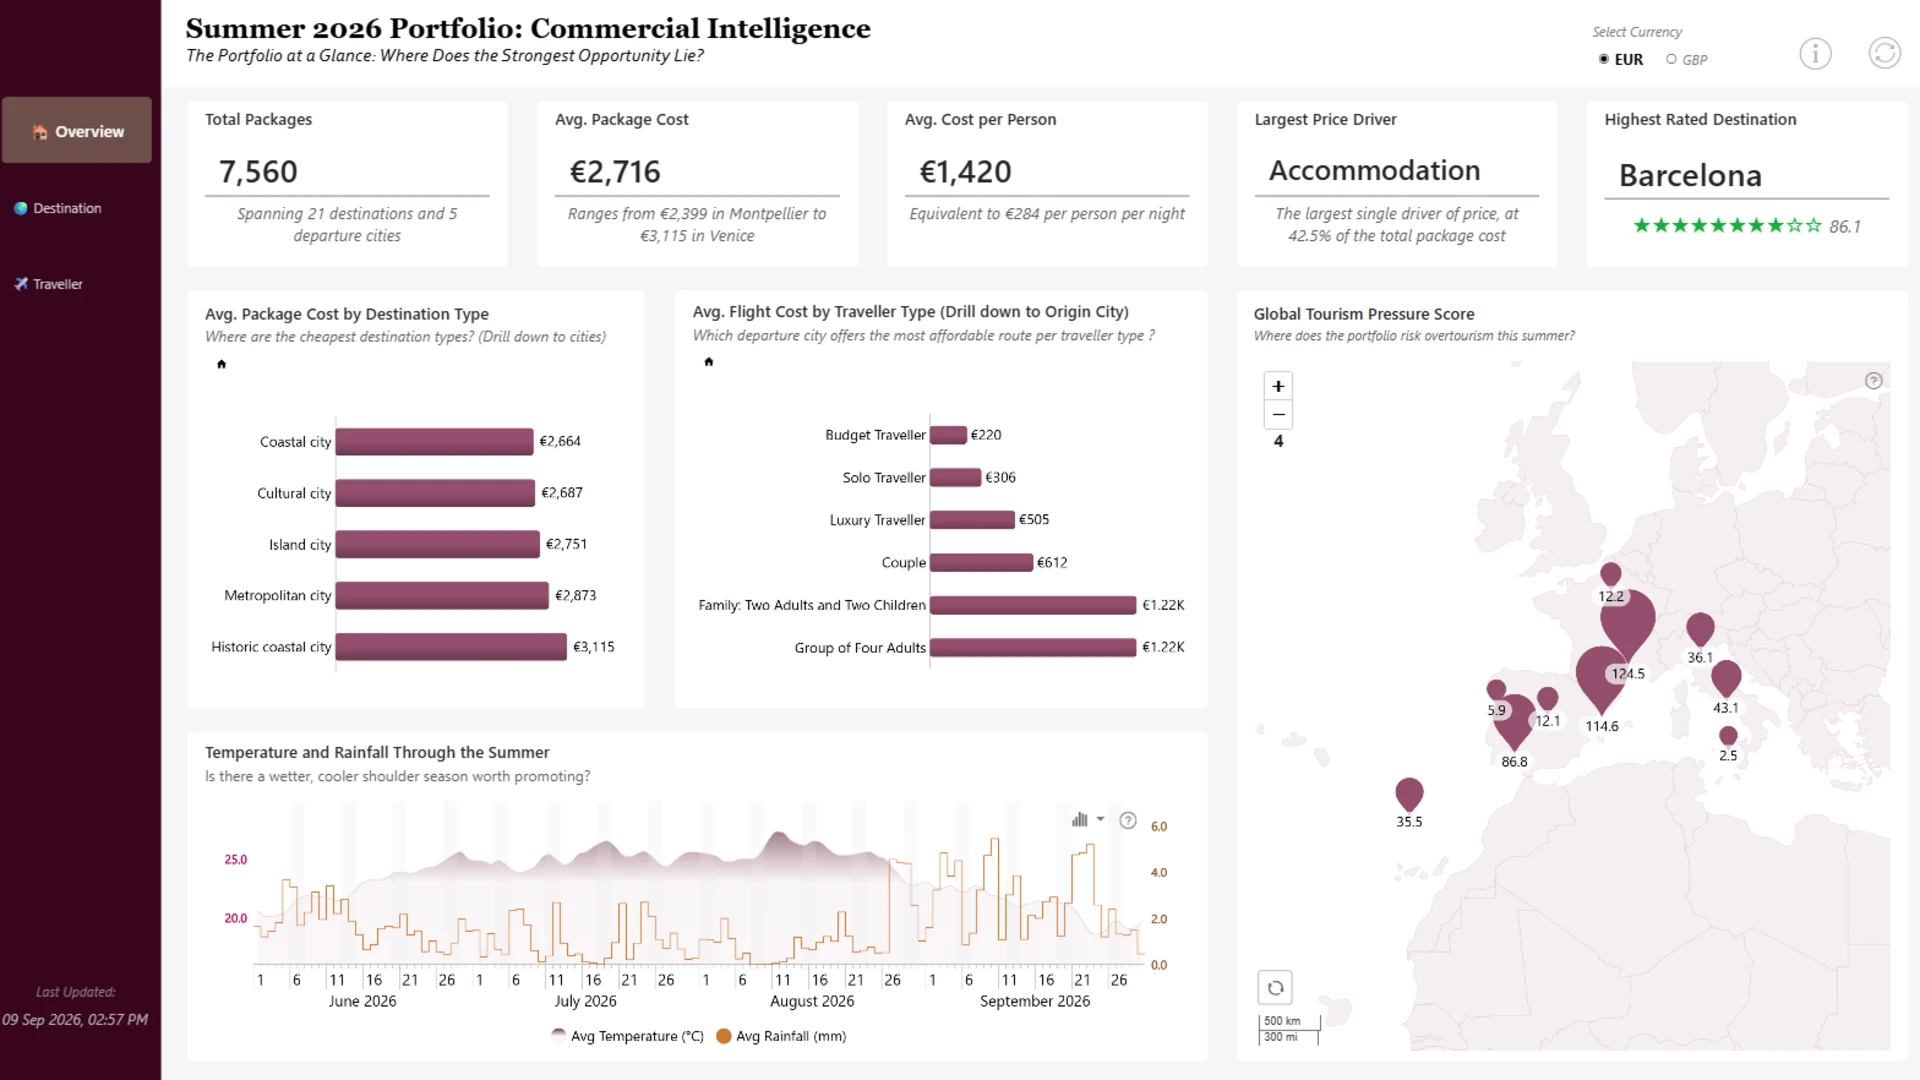The image size is (1920, 1080).
Task: Select the 43.1 pressure score map pin
Action: pos(1726,679)
